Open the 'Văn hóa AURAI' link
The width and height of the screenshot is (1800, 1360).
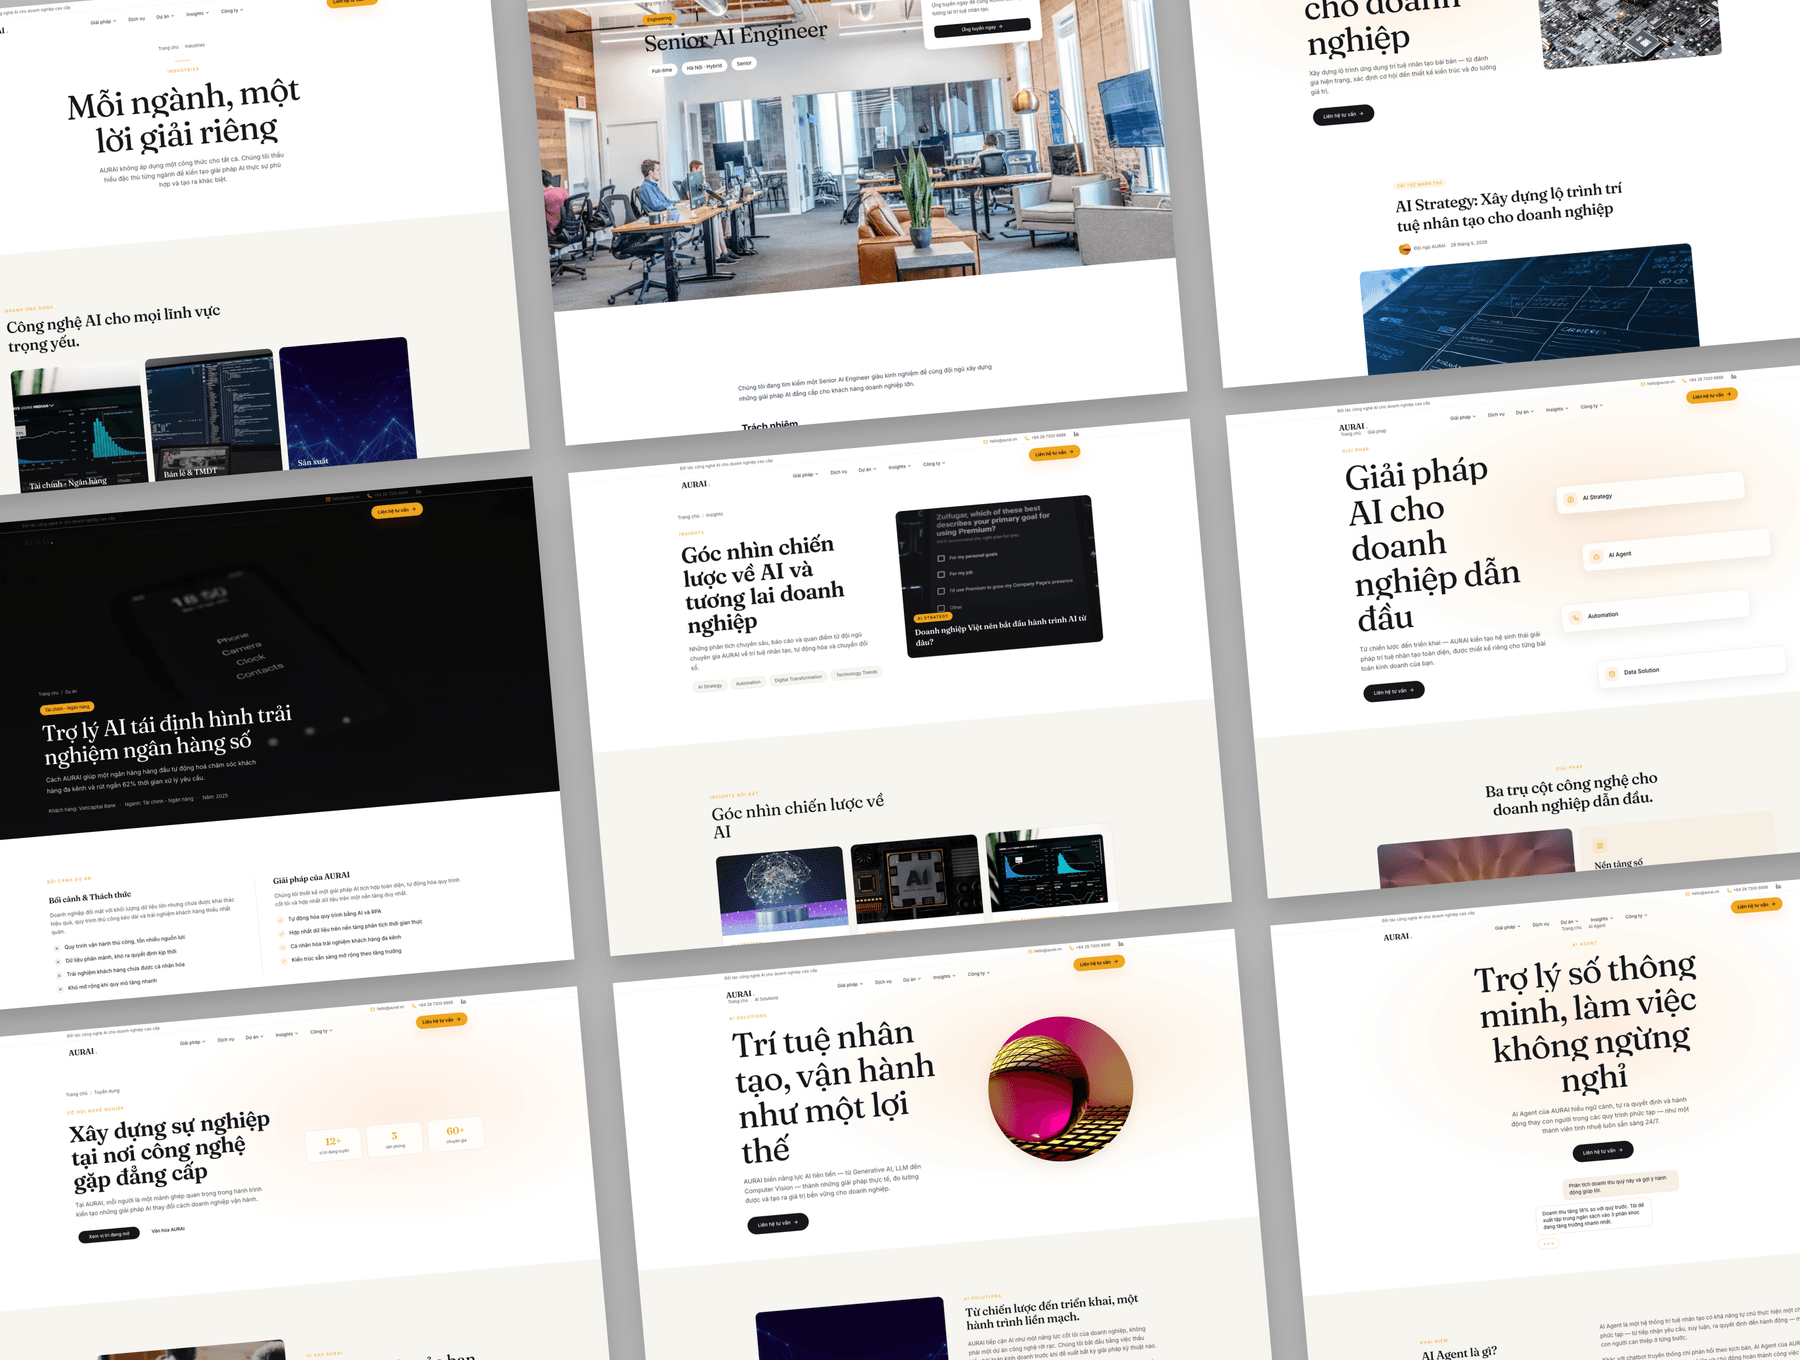(168, 1230)
